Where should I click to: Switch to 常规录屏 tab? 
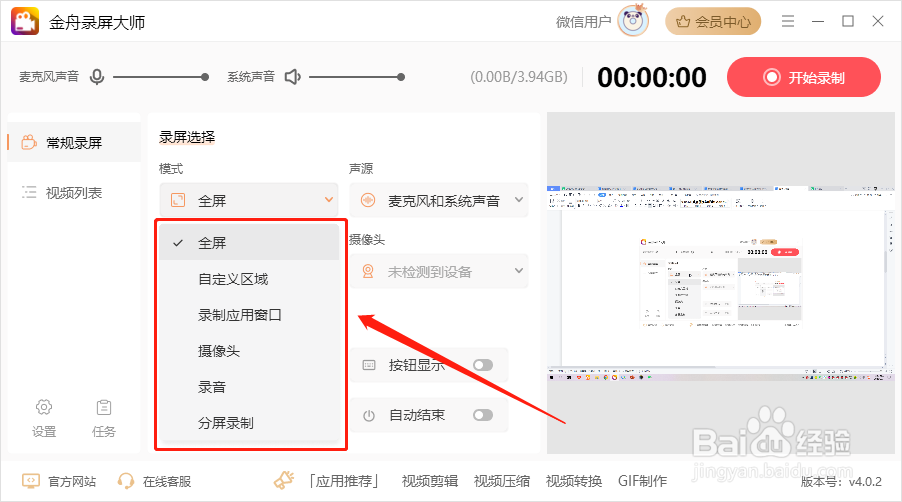tap(74, 143)
